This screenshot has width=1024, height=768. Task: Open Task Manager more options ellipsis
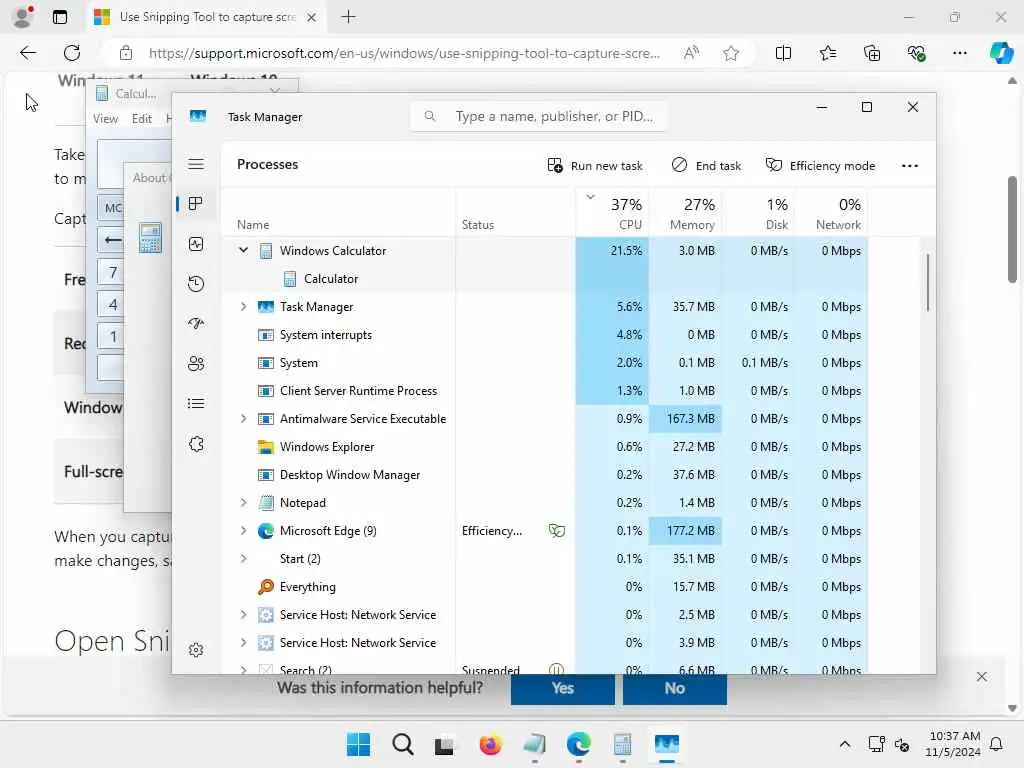click(910, 166)
